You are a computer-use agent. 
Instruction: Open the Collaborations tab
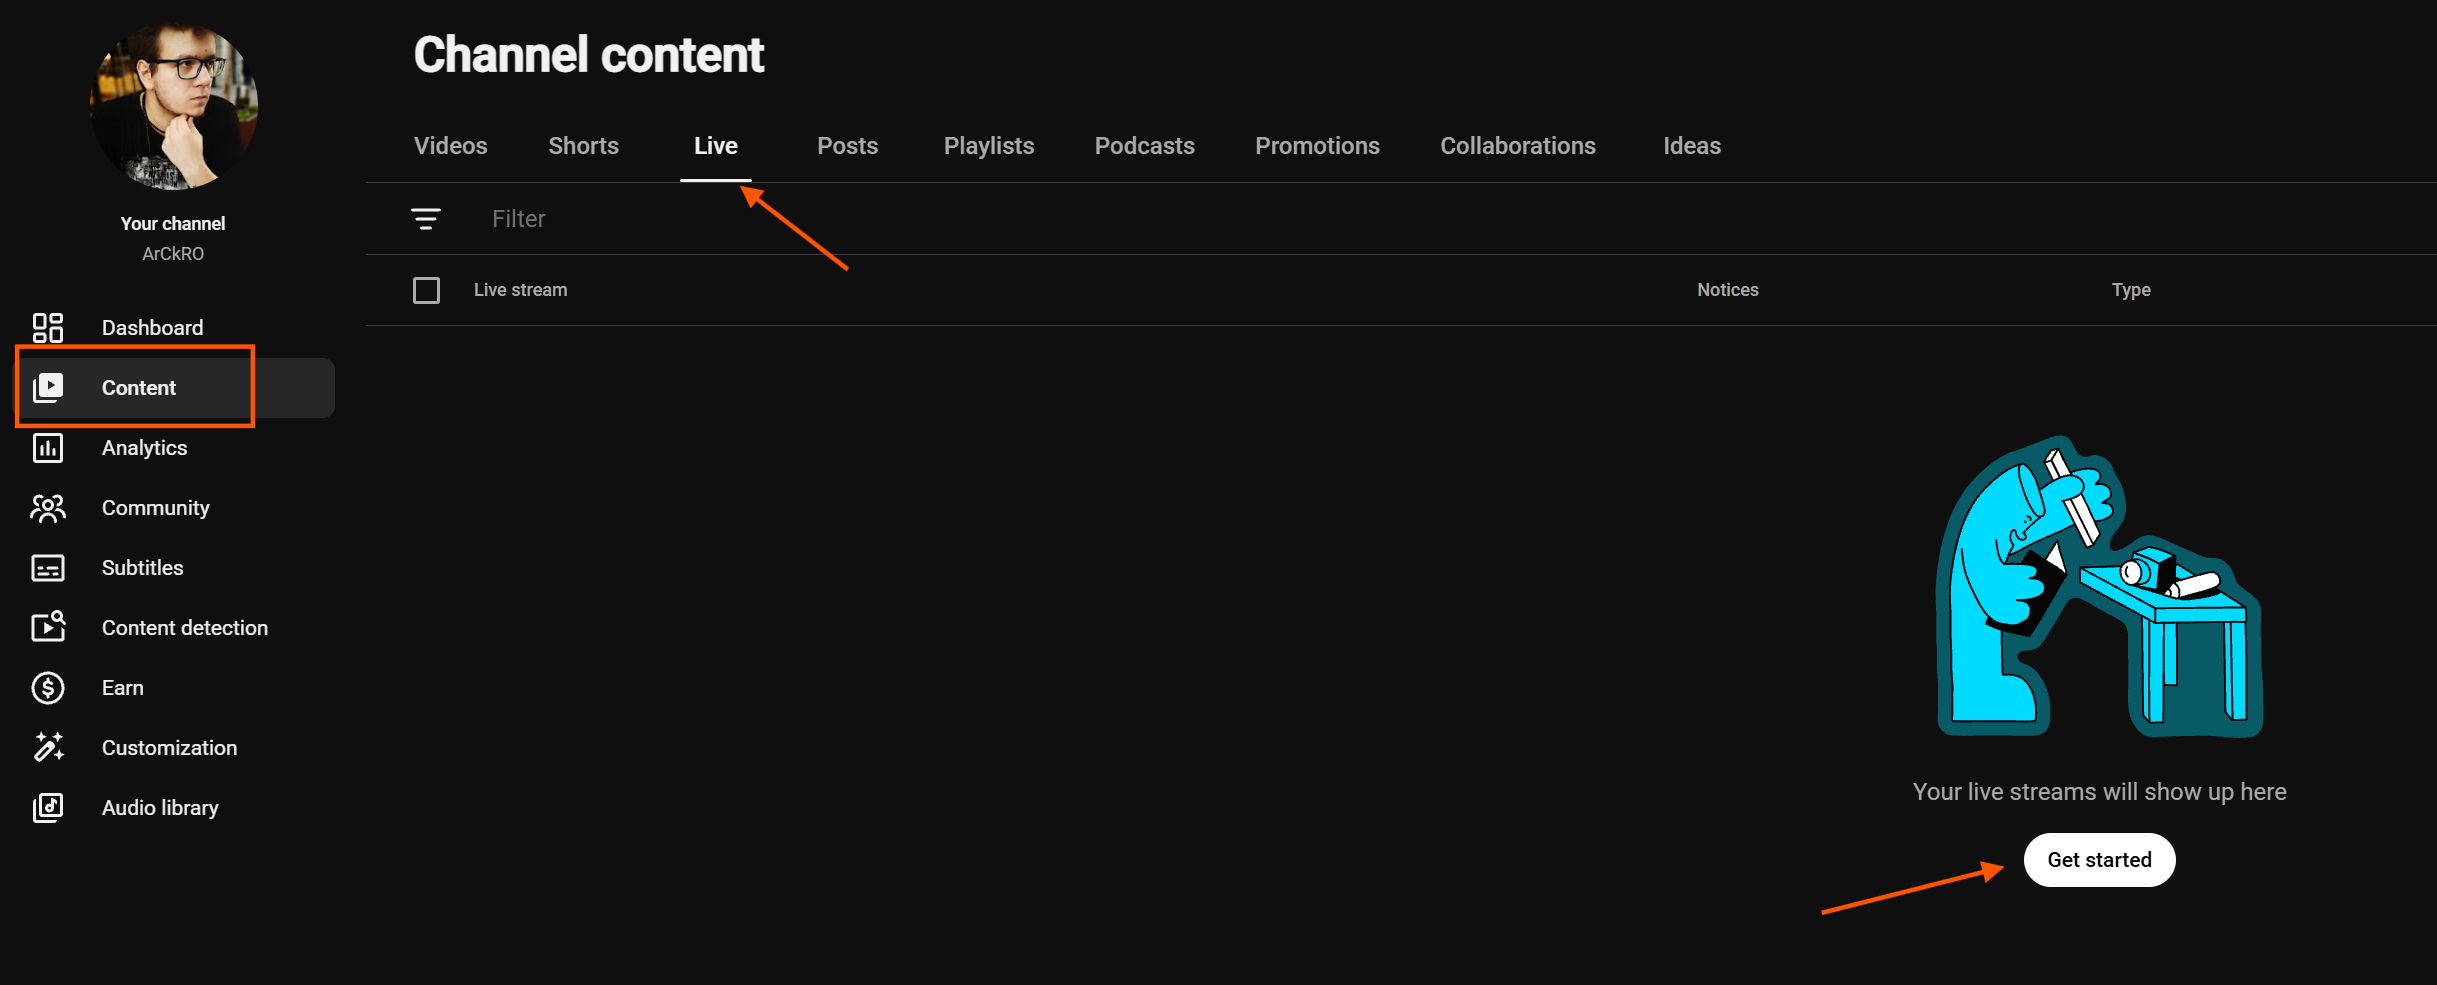pyautogui.click(x=1518, y=146)
